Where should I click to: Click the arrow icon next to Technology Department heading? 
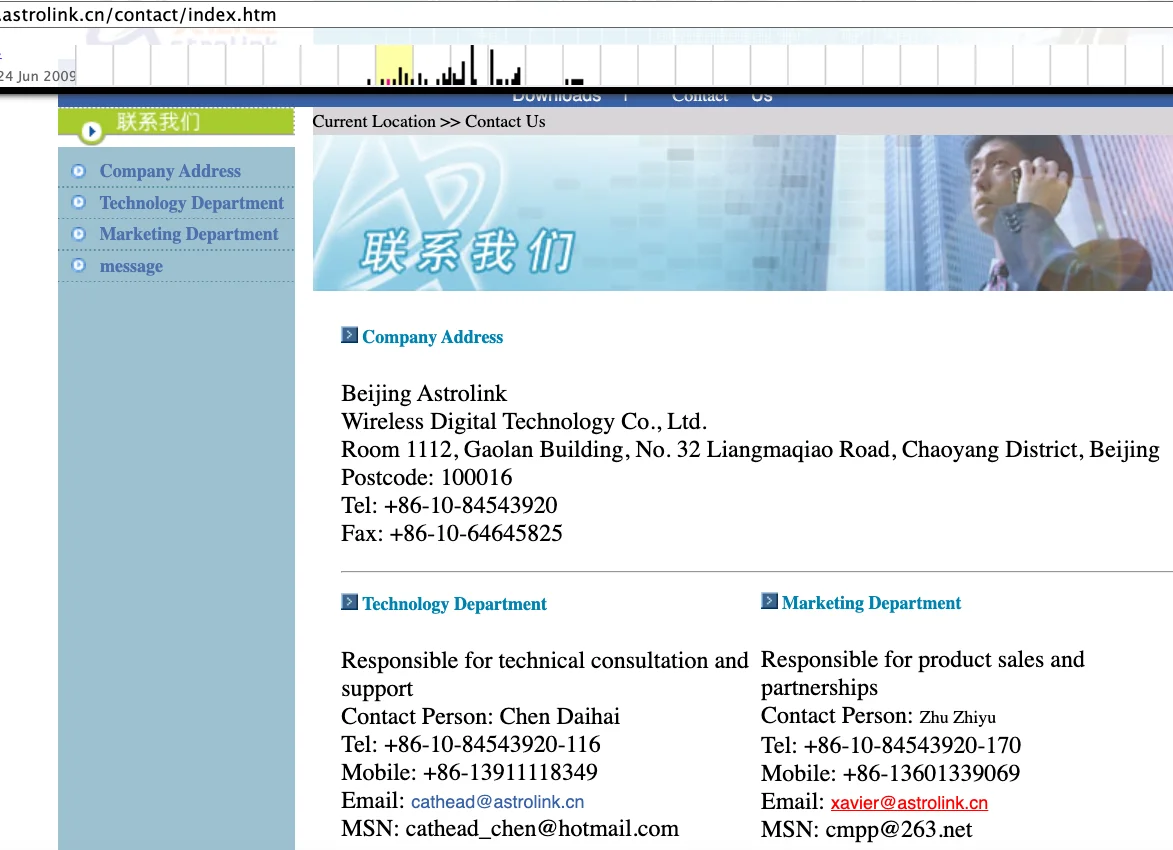[349, 602]
